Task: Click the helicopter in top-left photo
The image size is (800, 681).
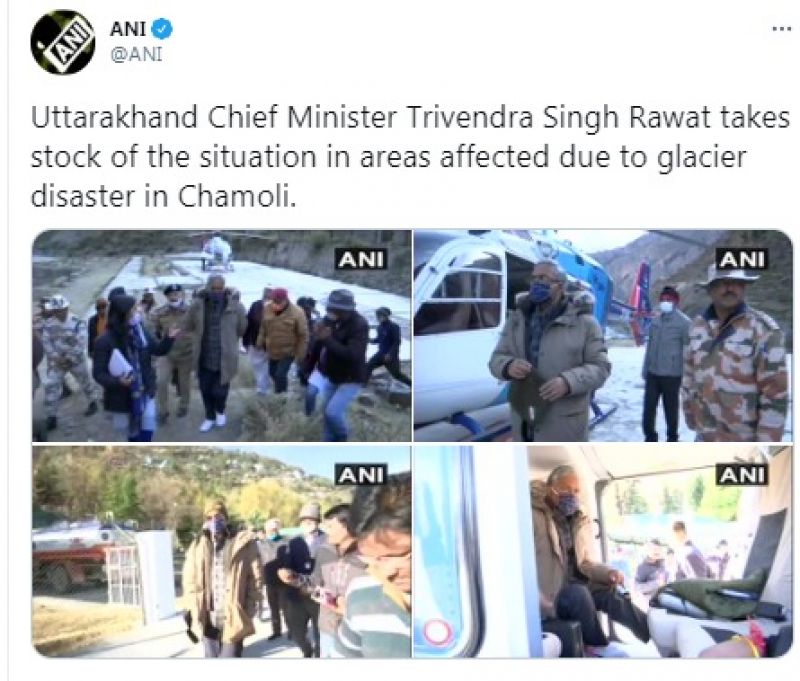Action: [217, 251]
